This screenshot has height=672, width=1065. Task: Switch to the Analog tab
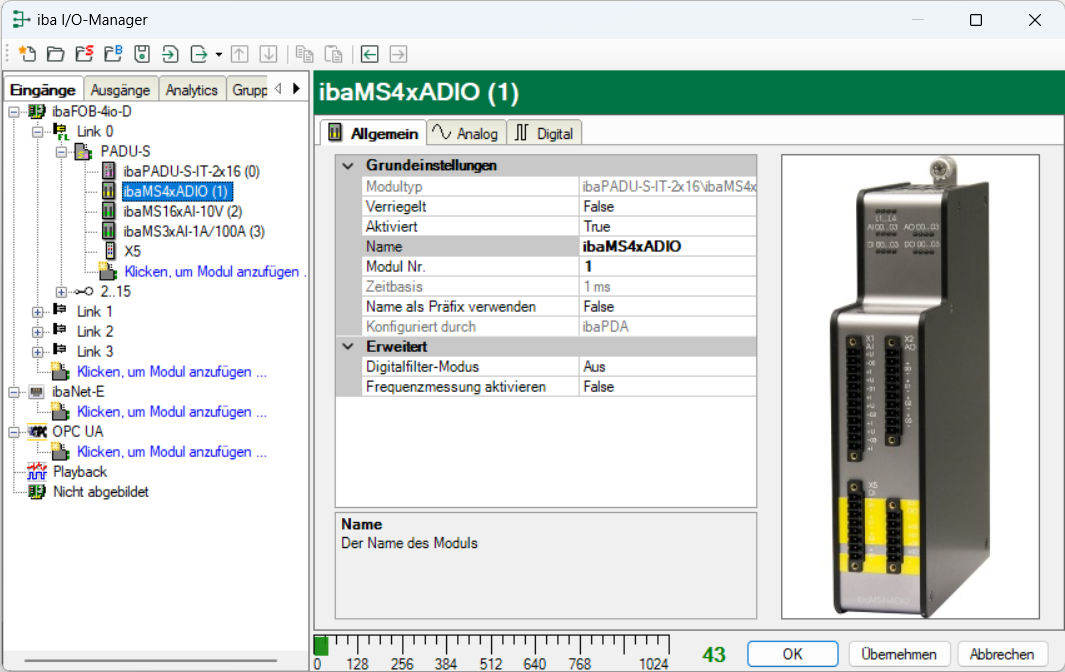(465, 133)
